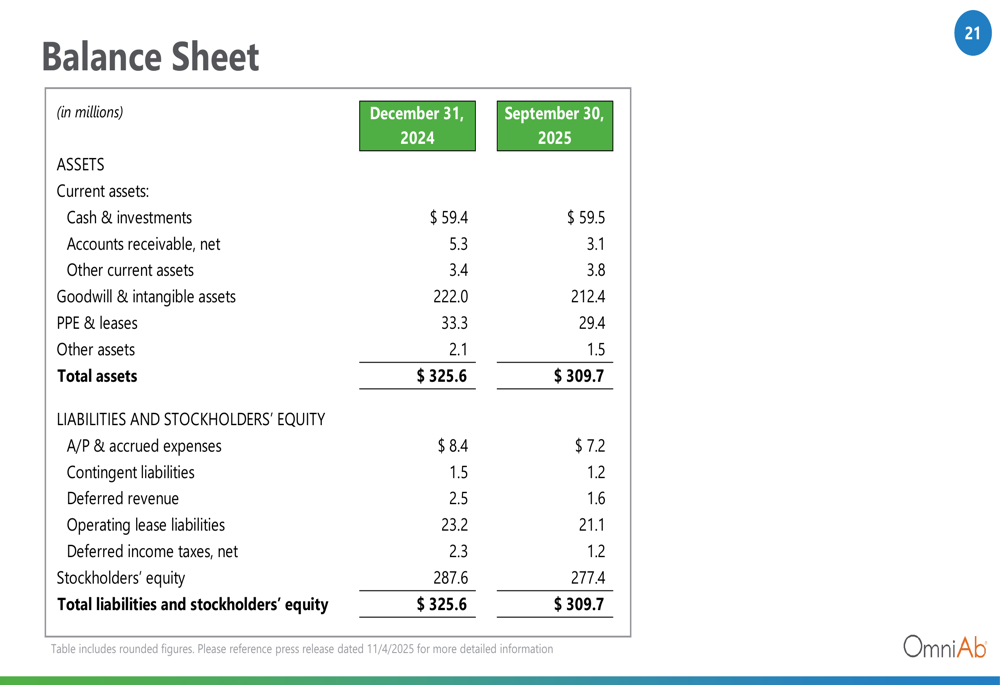Click the footnote about rounded figures
The height and width of the screenshot is (685, 1000).
tap(302, 649)
